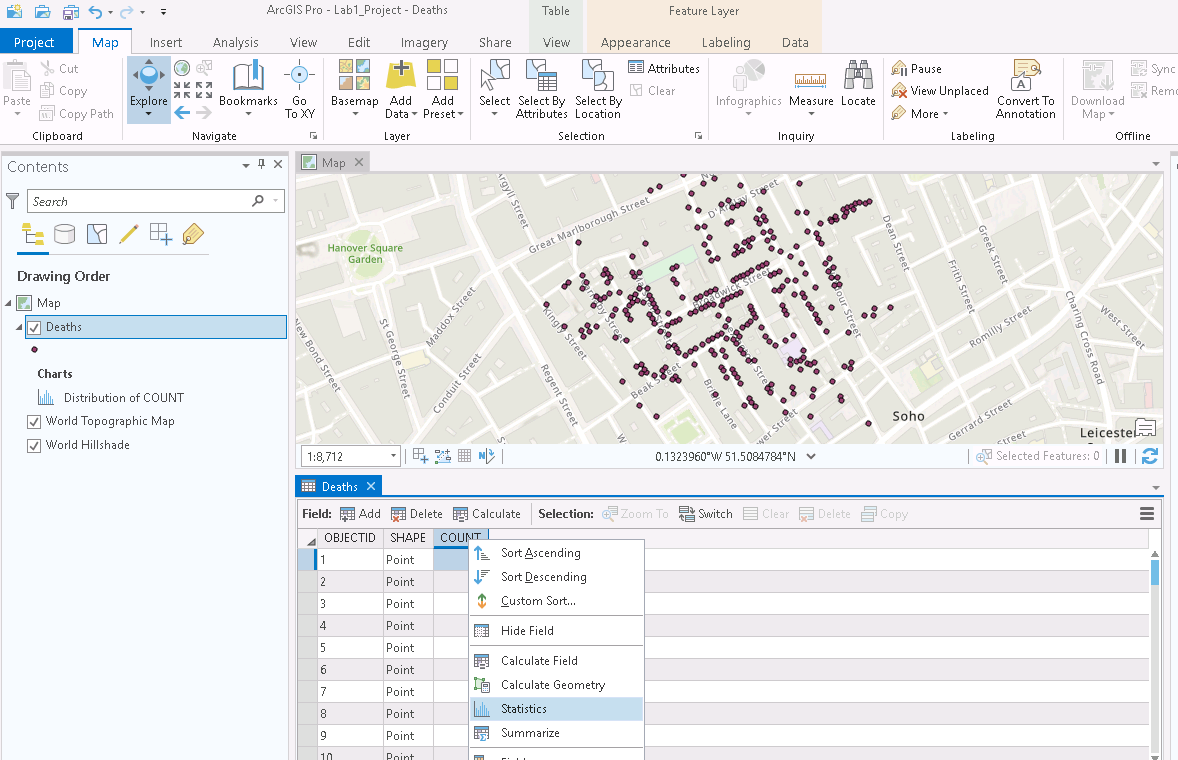Click the Add field button
The height and width of the screenshot is (760, 1178).
tap(359, 513)
